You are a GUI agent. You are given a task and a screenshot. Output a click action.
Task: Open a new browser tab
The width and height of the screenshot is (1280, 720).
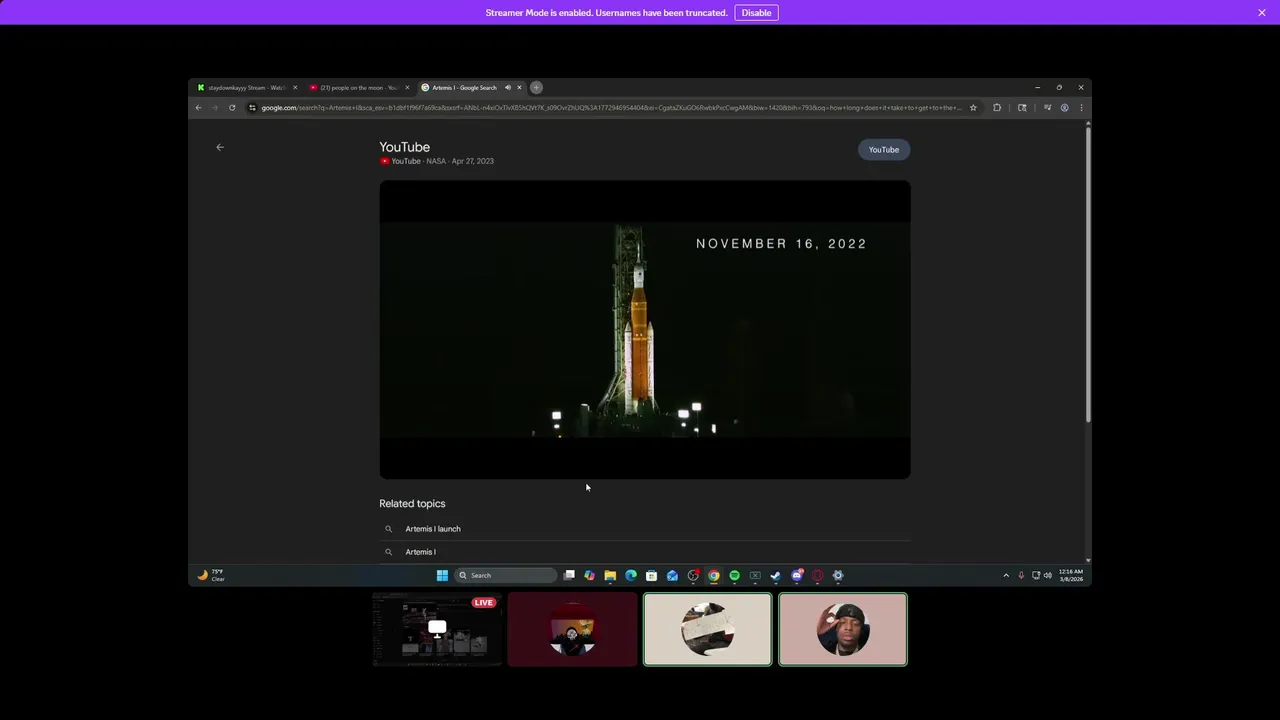(536, 88)
